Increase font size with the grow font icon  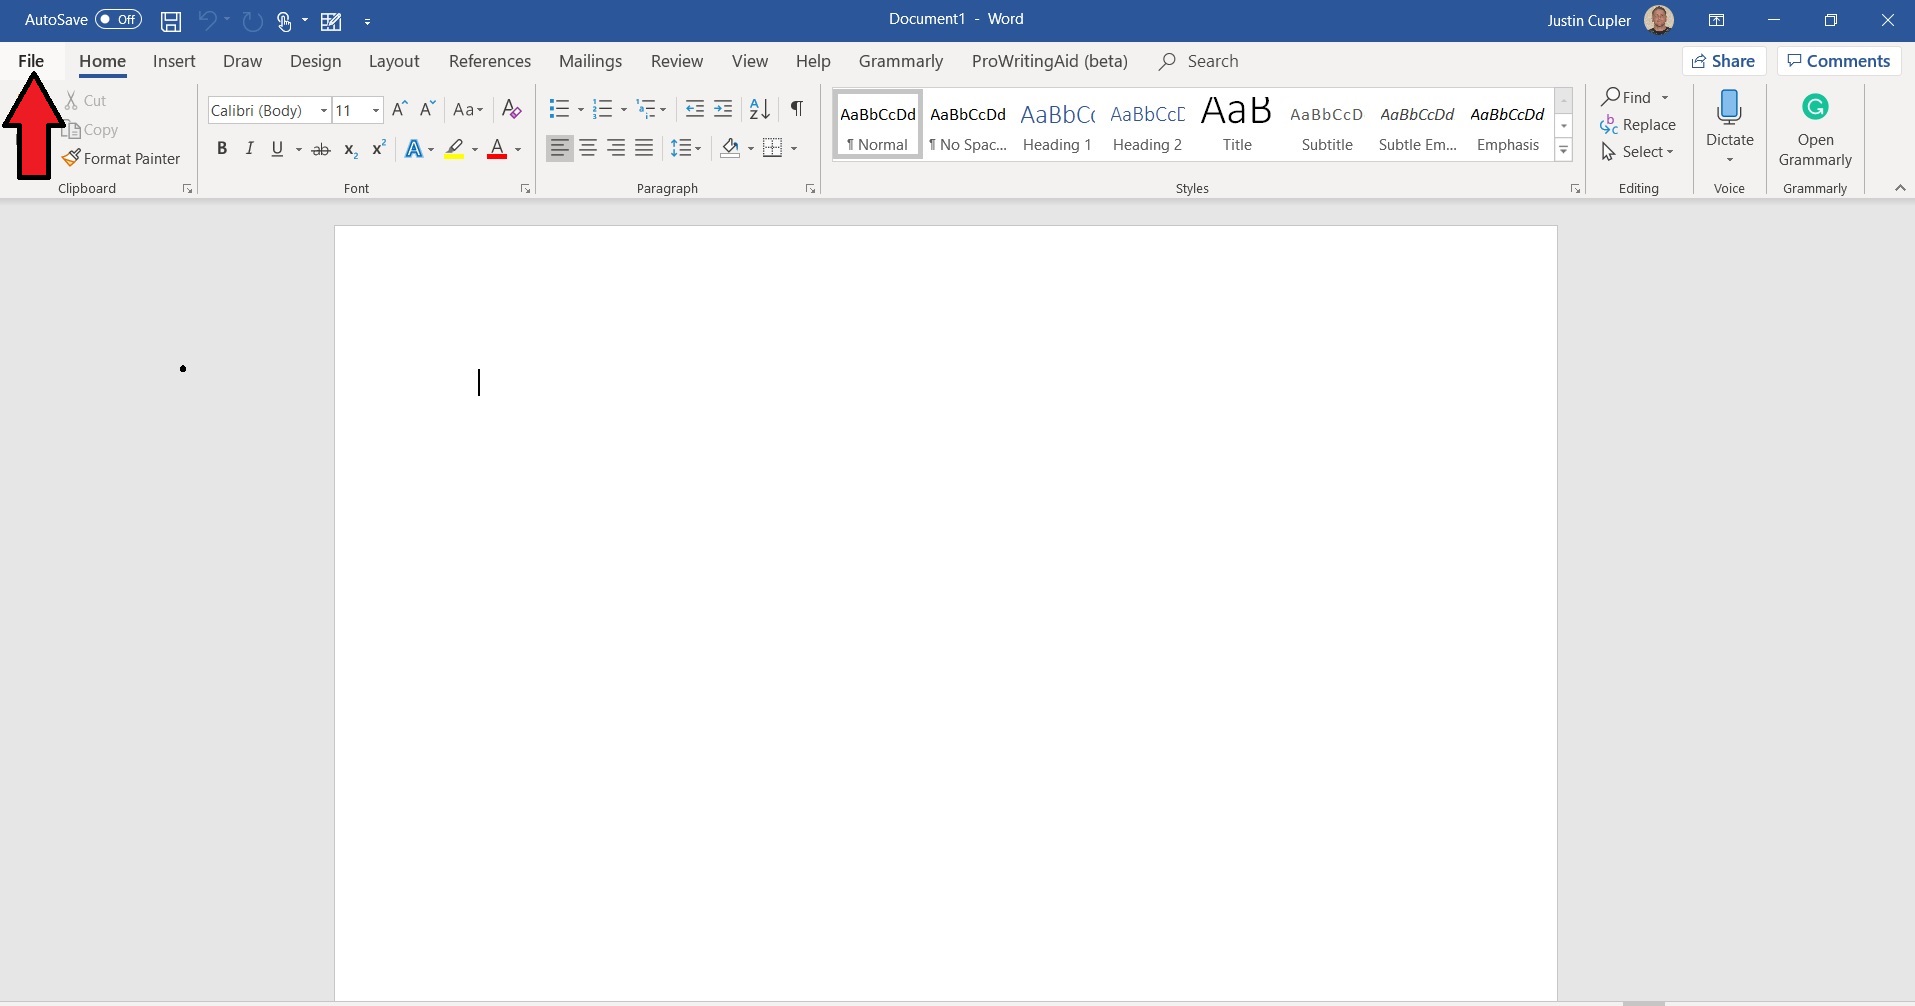coord(399,110)
